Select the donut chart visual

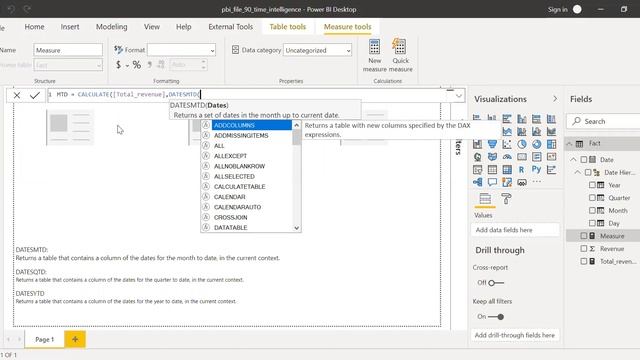[x=536, y=144]
